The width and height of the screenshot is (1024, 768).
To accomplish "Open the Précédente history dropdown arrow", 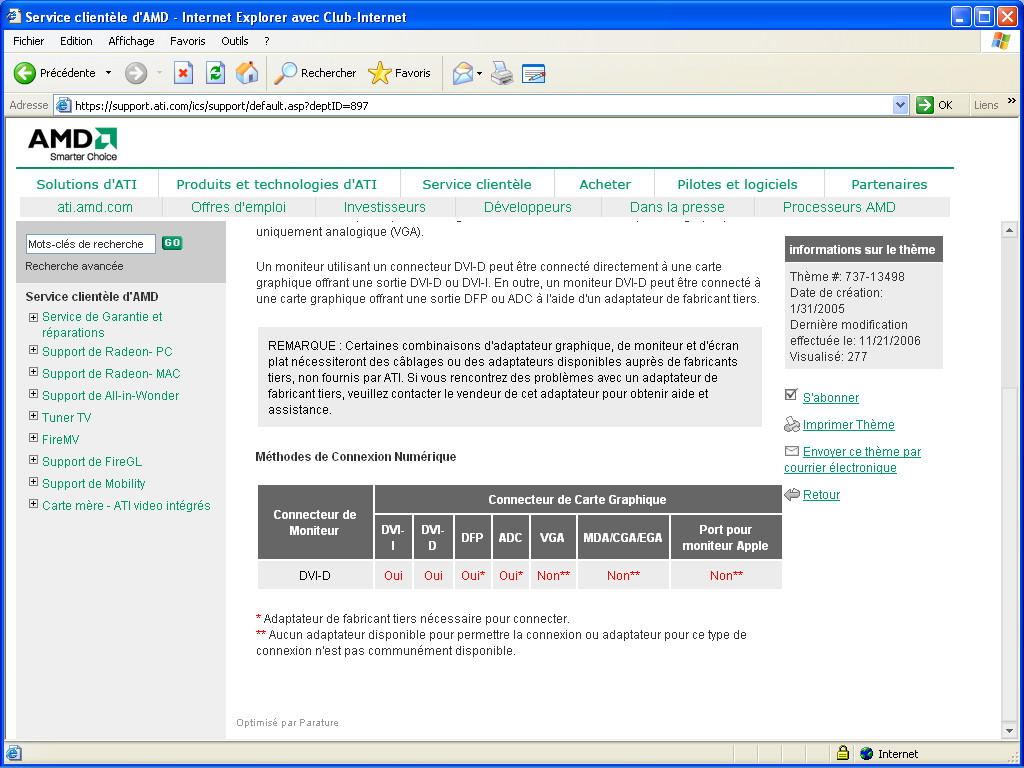I will pyautogui.click(x=108, y=73).
